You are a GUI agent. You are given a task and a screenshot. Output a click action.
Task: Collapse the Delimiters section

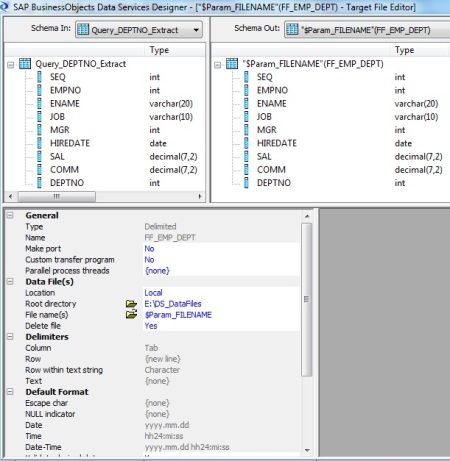10,337
